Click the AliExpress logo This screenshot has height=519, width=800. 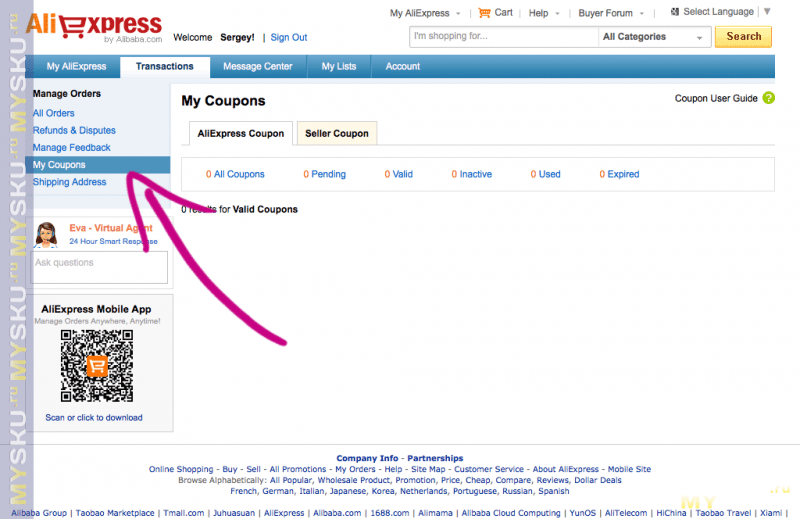pos(94,27)
